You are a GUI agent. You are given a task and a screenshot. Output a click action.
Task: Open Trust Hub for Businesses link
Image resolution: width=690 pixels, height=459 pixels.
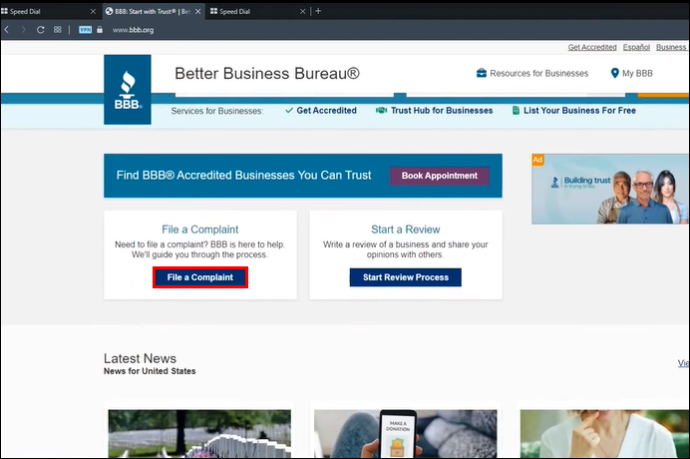(x=434, y=110)
